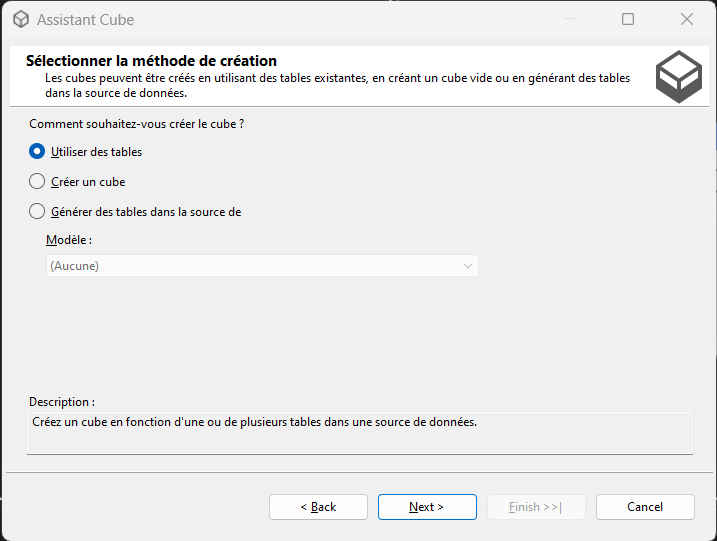Screen dimensions: 717x541
Task: Close the Assistant Cube window
Action: [x=687, y=19]
